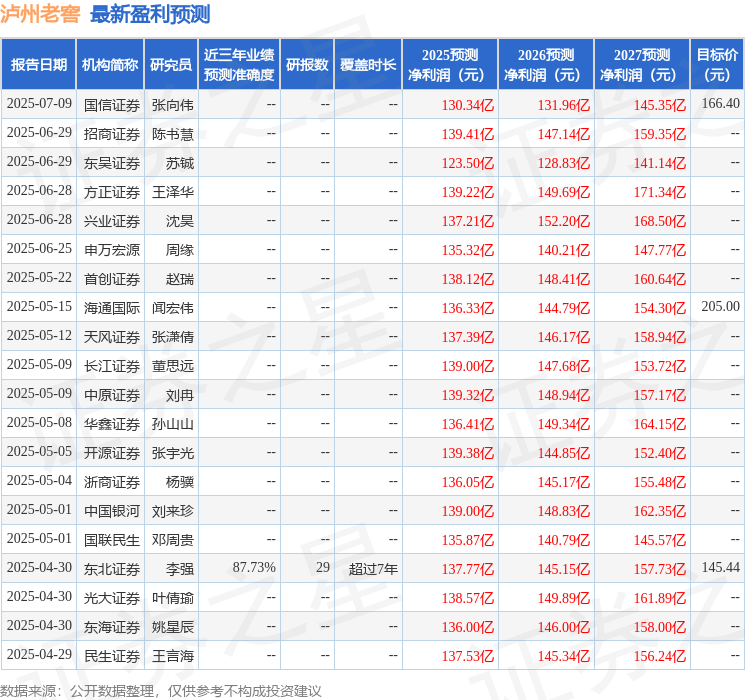The image size is (745, 700).
Task: Click coverage duration 超过7年
Action: (373, 569)
